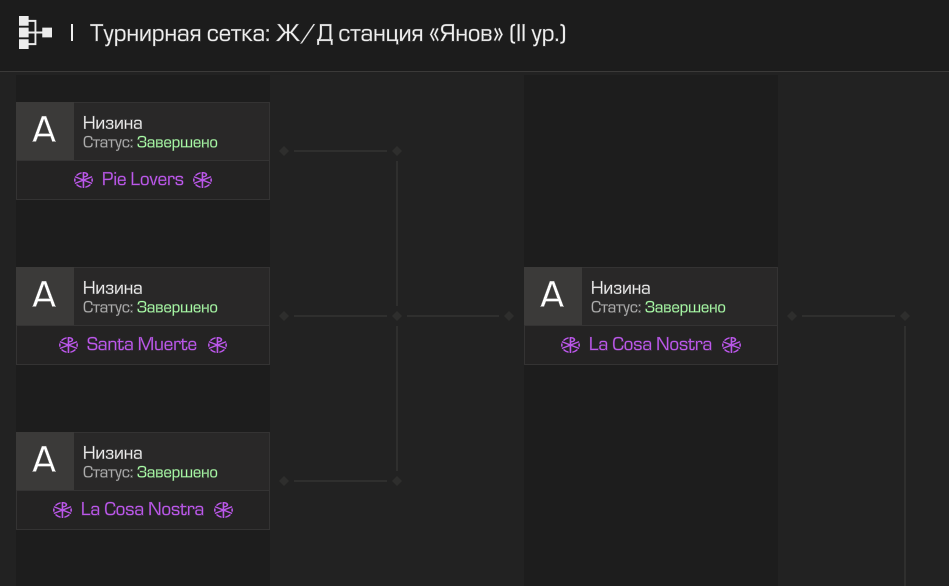Open second-round La Cosa Nostra winner link
The width and height of the screenshot is (949, 586).
(x=651, y=344)
